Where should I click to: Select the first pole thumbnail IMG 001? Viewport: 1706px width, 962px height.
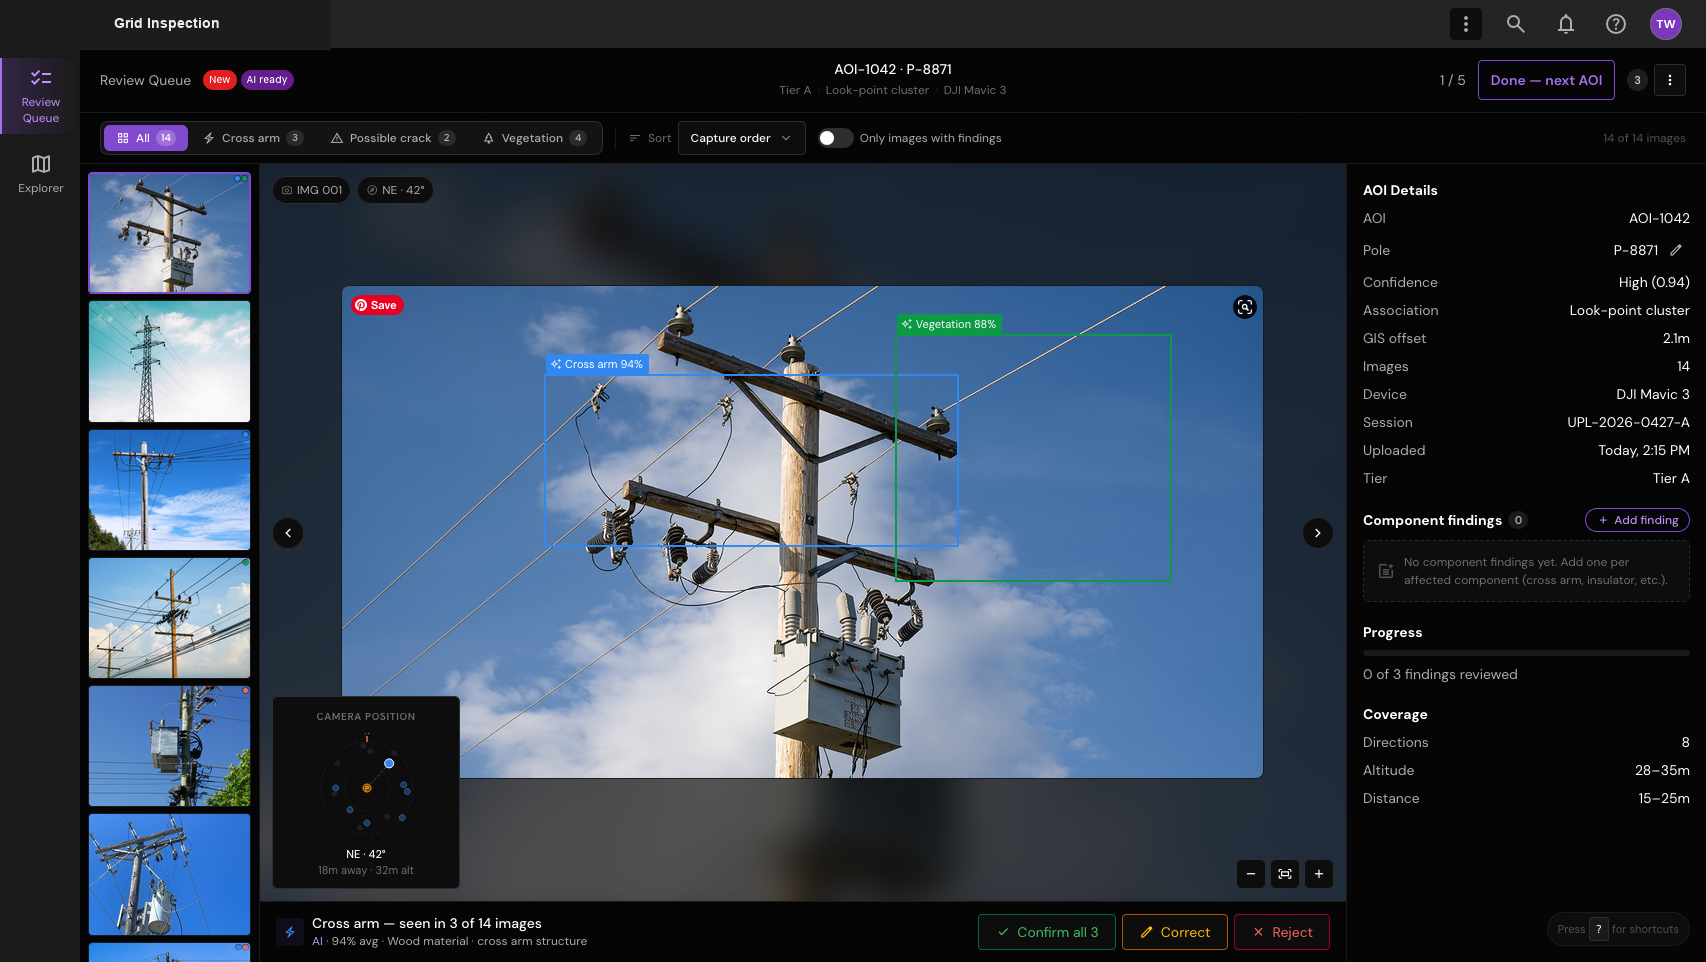[169, 233]
